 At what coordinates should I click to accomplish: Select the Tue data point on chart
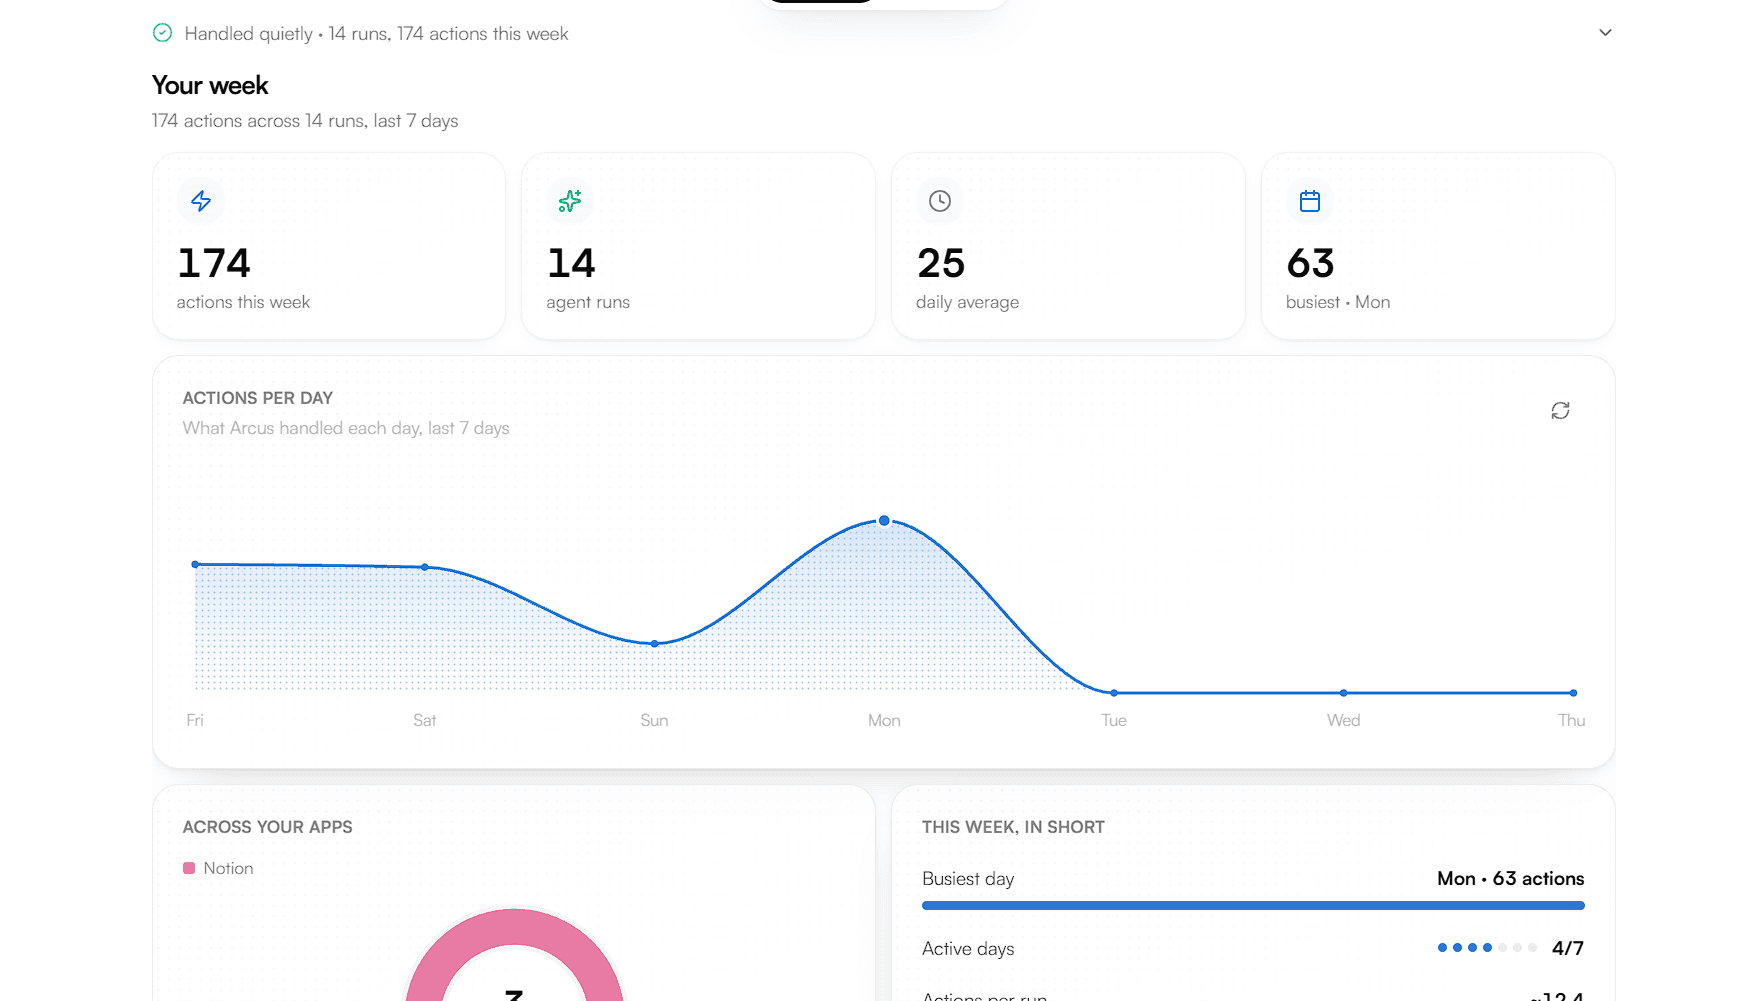(1114, 692)
